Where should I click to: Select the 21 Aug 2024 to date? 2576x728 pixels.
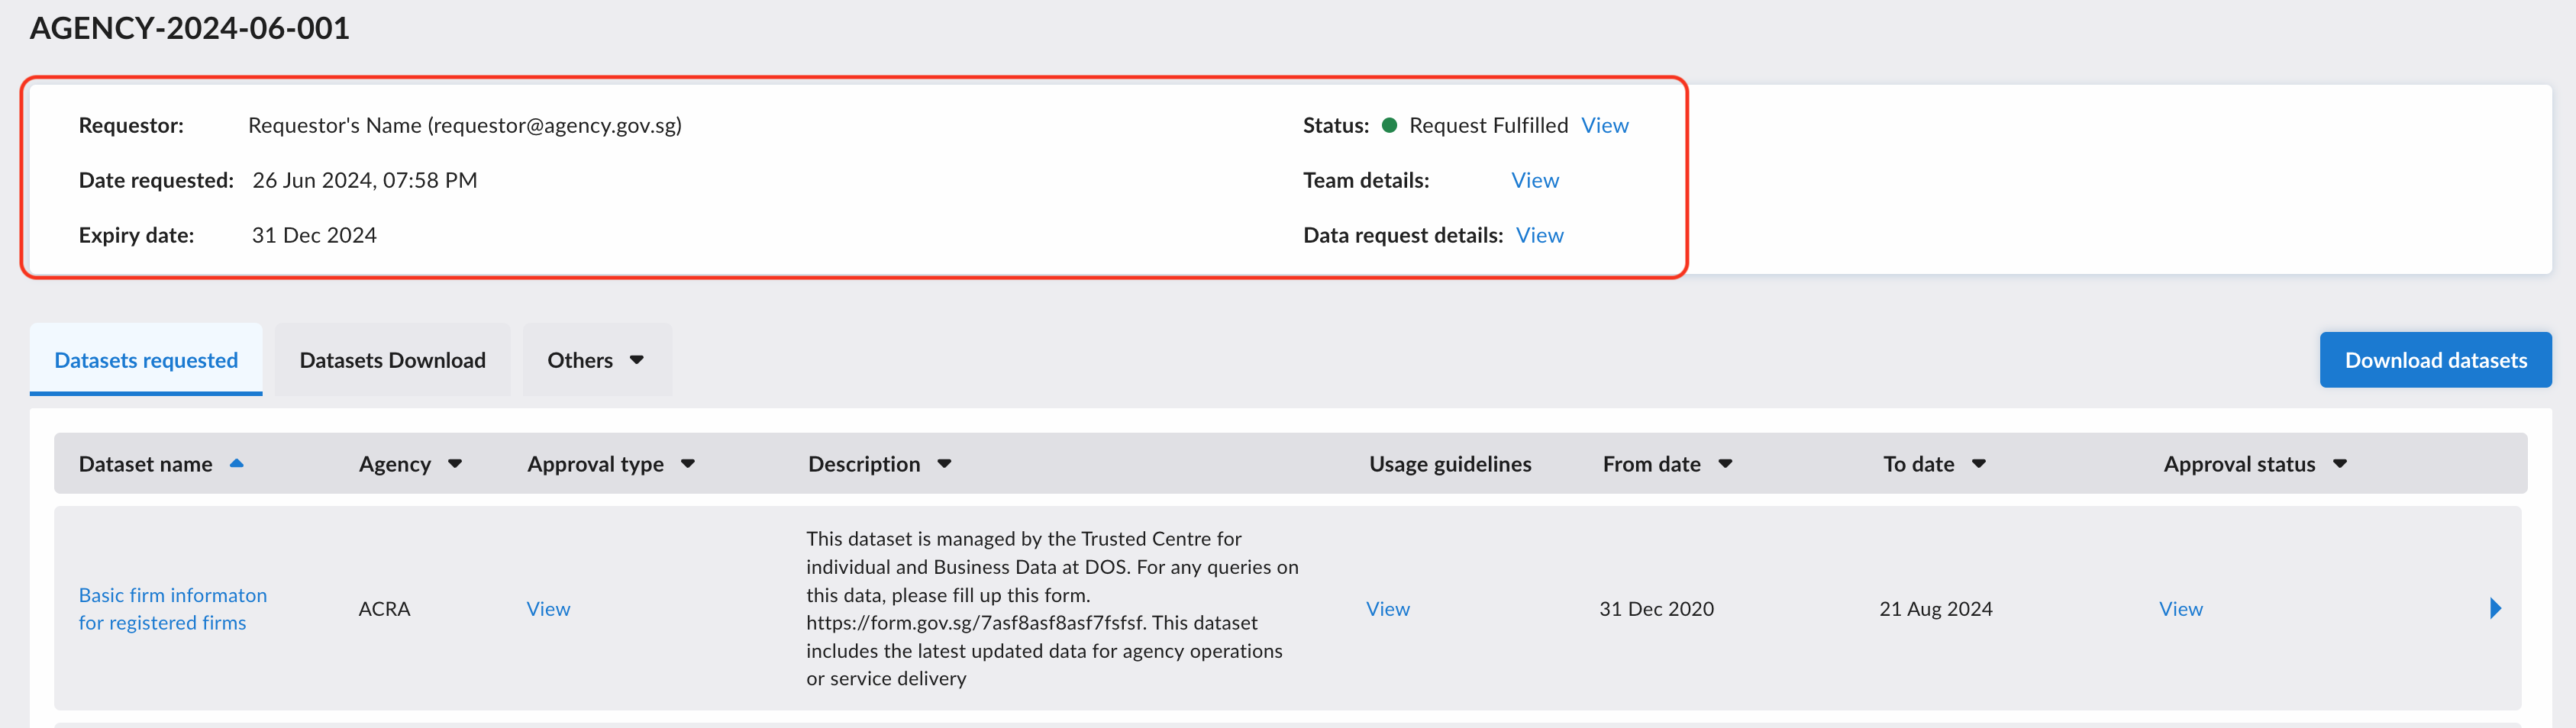[1936, 608]
